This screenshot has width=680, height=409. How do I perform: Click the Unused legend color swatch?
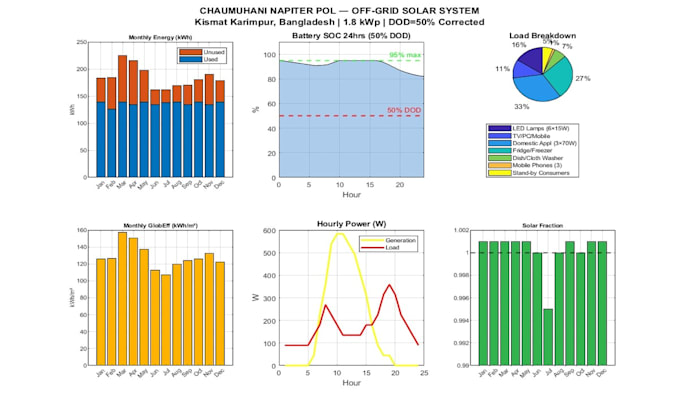coord(191,52)
